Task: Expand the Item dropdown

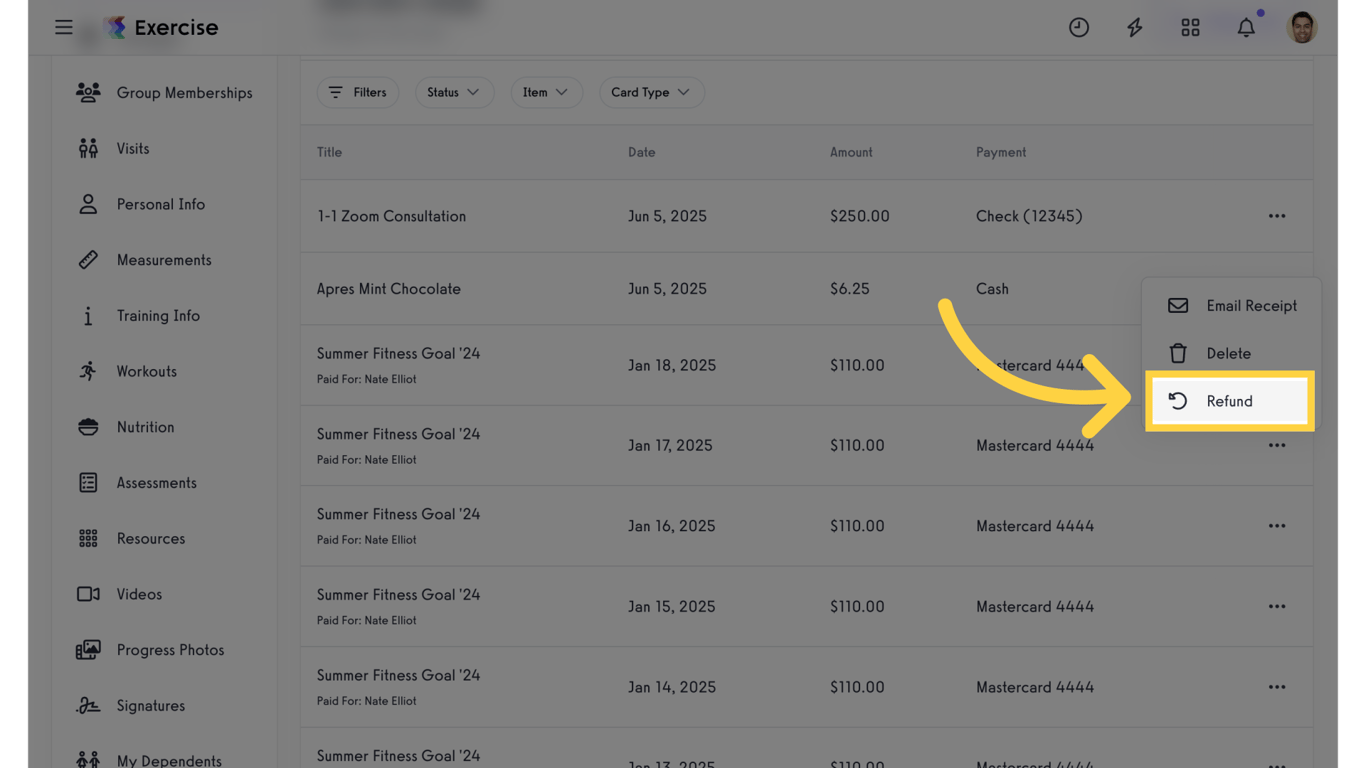Action: pos(546,92)
